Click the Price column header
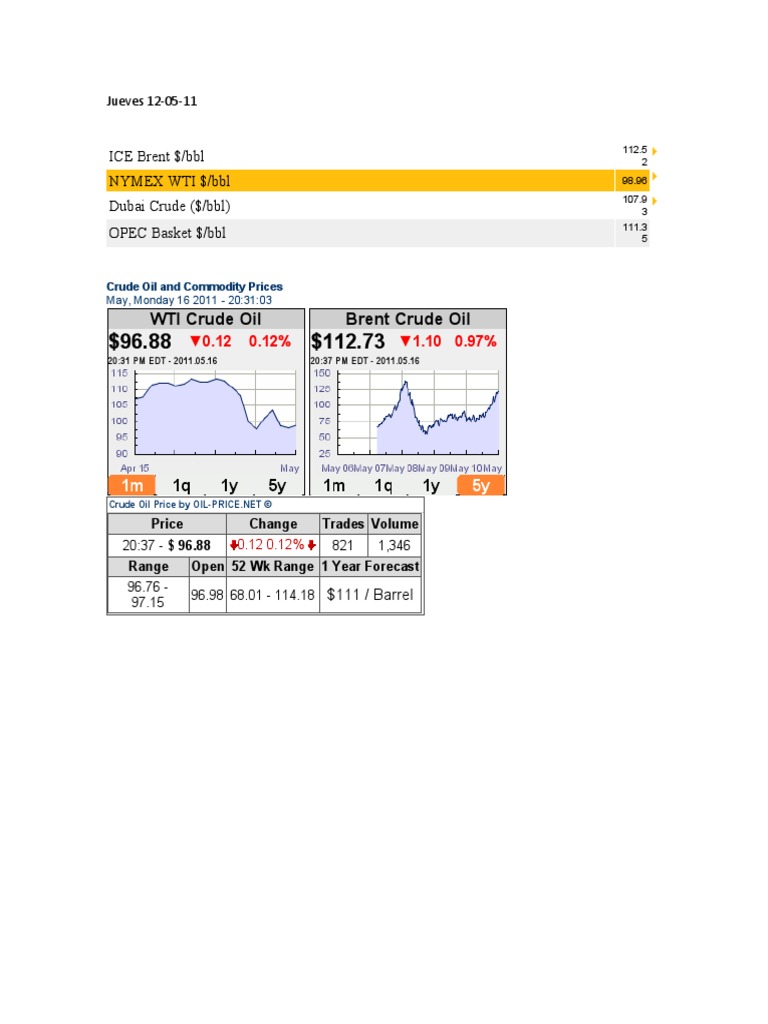The height and width of the screenshot is (1024, 768). tap(167, 524)
